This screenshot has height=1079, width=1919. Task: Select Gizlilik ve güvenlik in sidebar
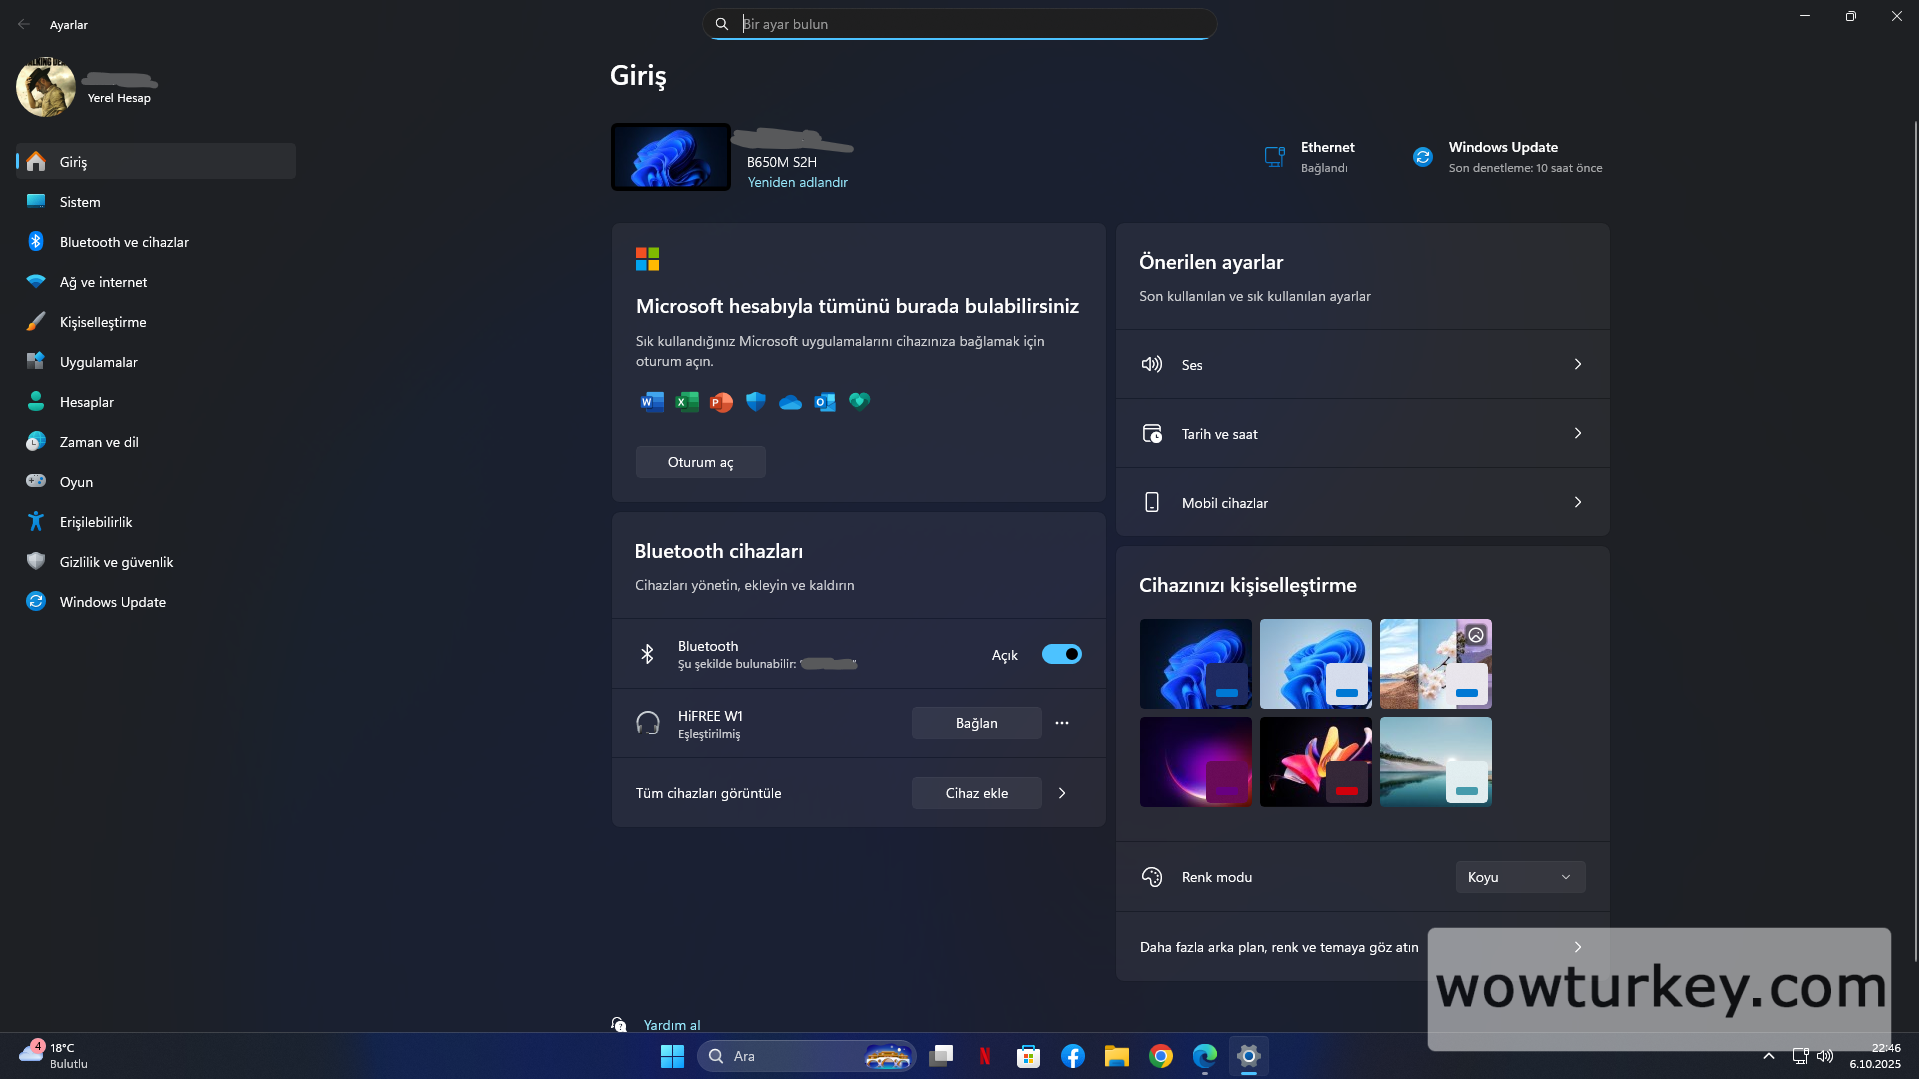coord(116,562)
